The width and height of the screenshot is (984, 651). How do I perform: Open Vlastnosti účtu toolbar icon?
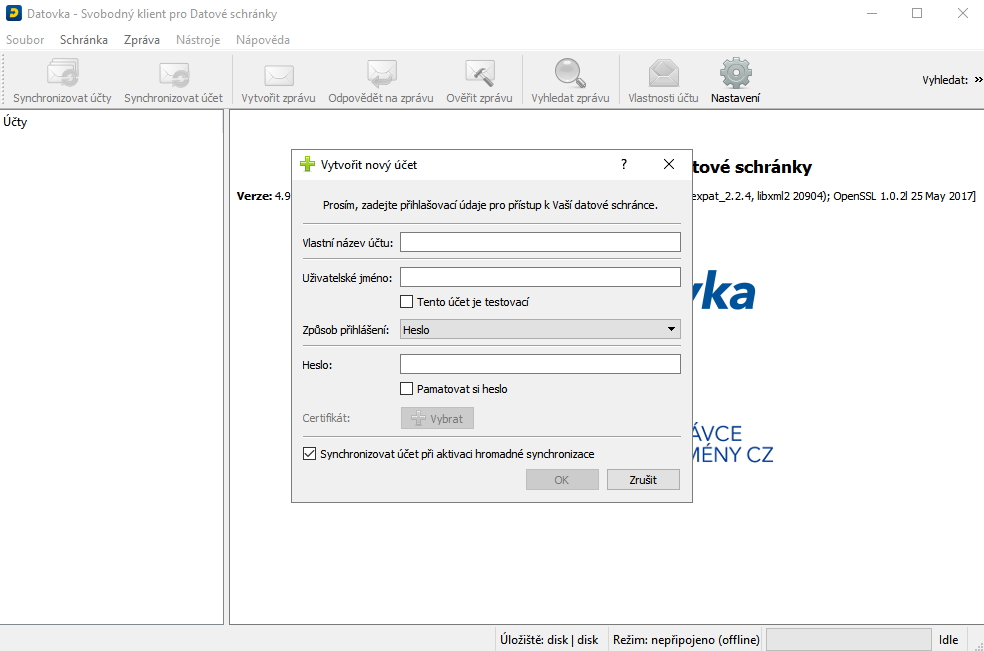(x=663, y=73)
